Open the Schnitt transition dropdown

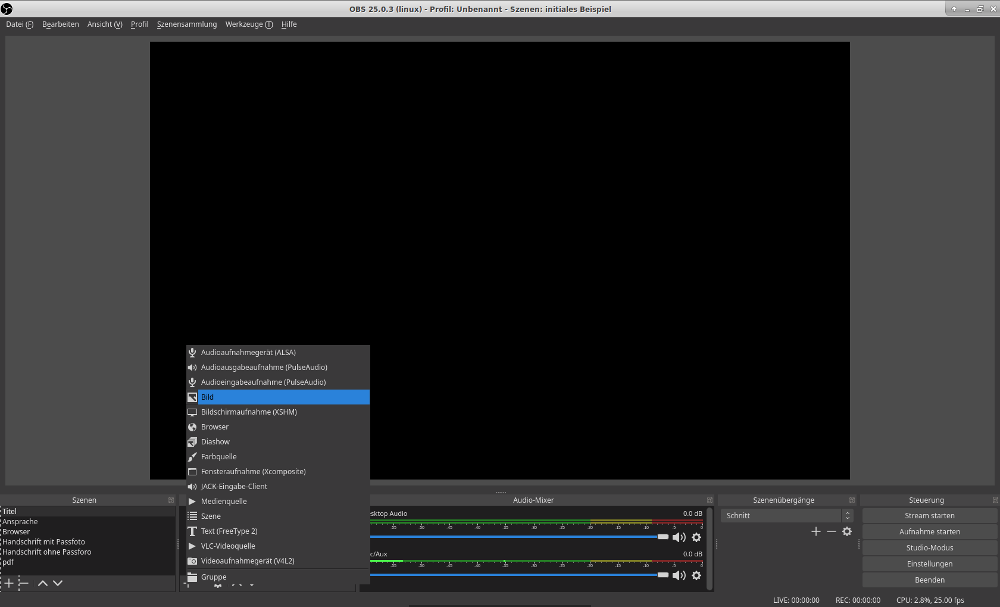click(787, 515)
